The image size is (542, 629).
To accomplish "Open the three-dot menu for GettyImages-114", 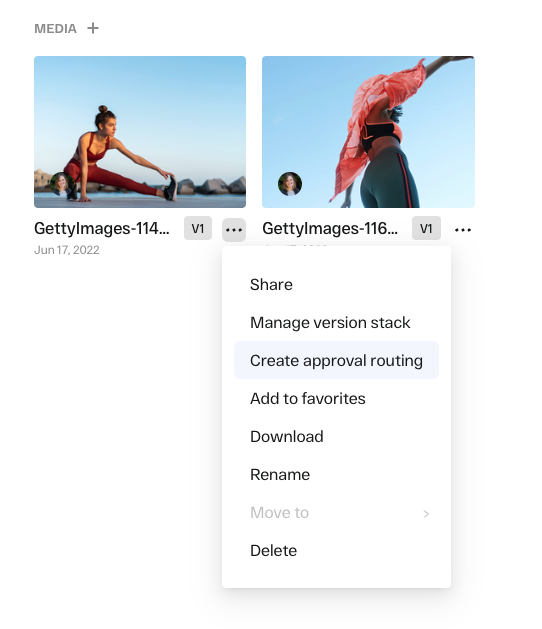I will point(234,230).
